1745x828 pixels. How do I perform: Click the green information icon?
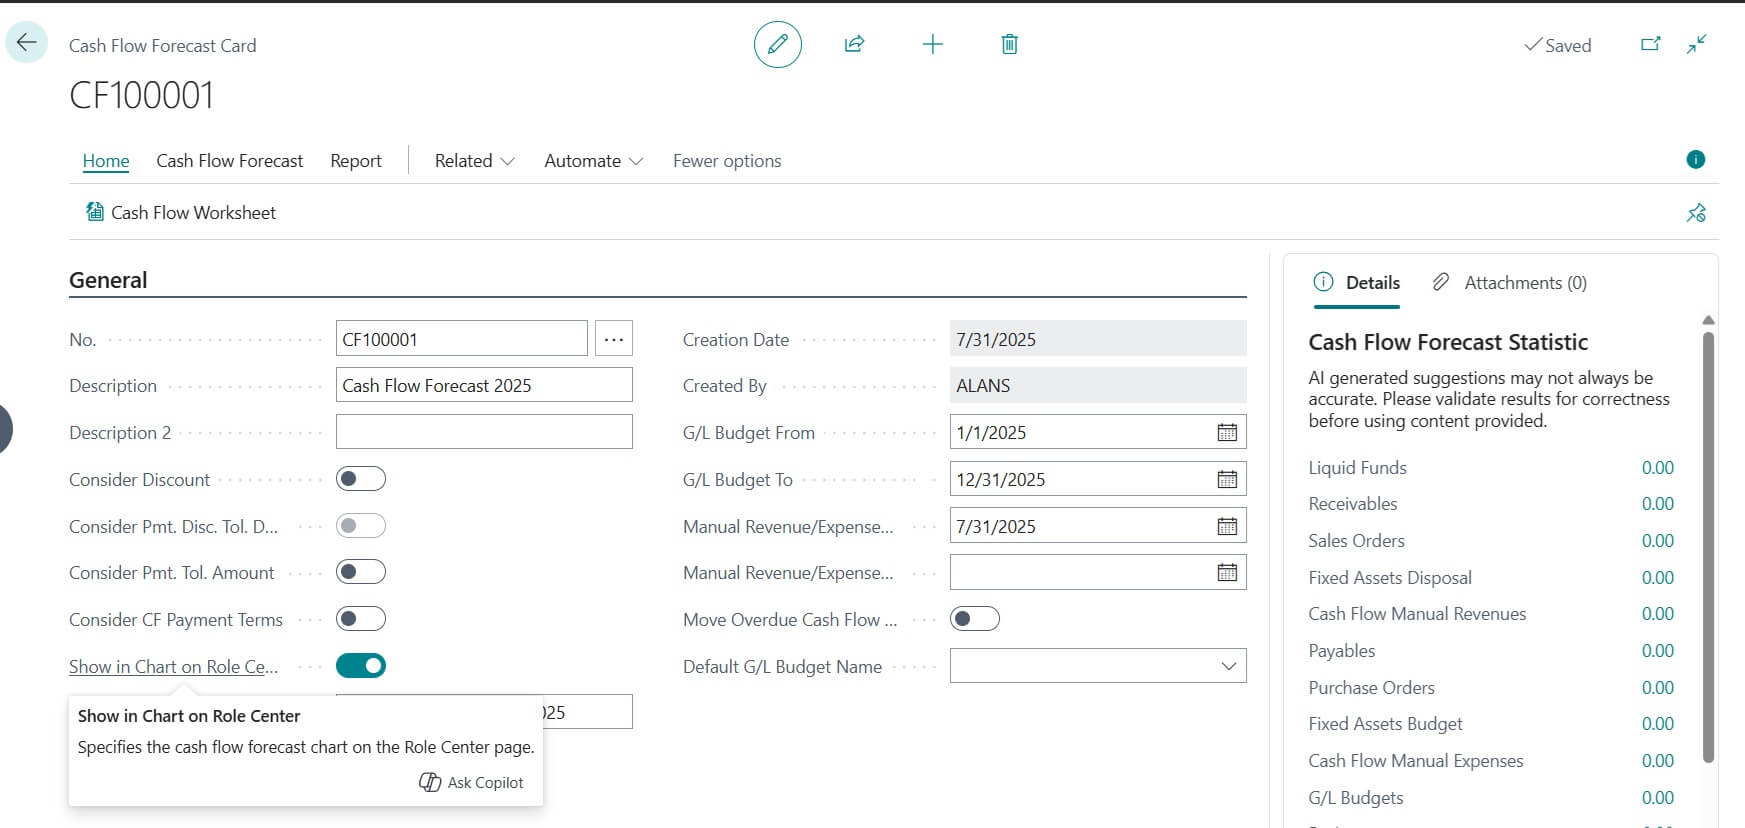(1695, 159)
